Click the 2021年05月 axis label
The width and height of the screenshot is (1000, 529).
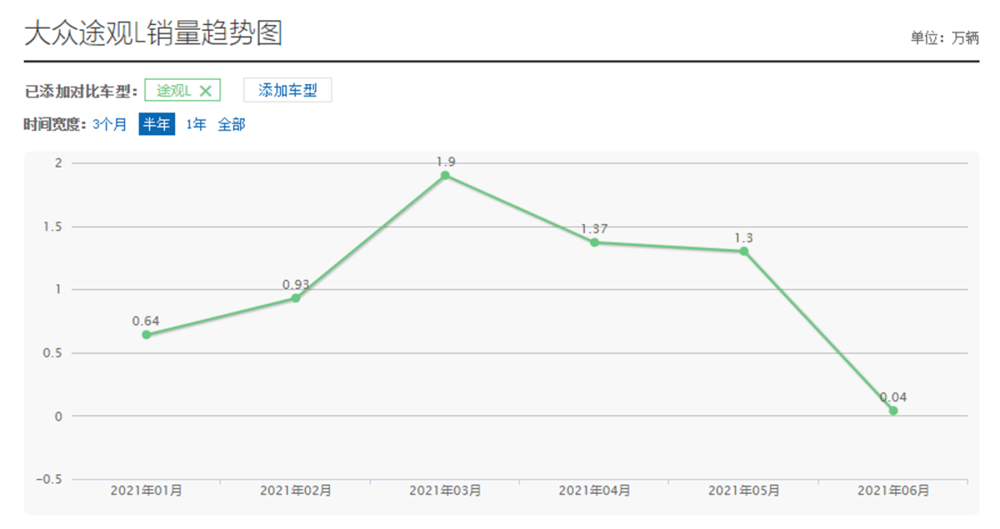pos(744,491)
